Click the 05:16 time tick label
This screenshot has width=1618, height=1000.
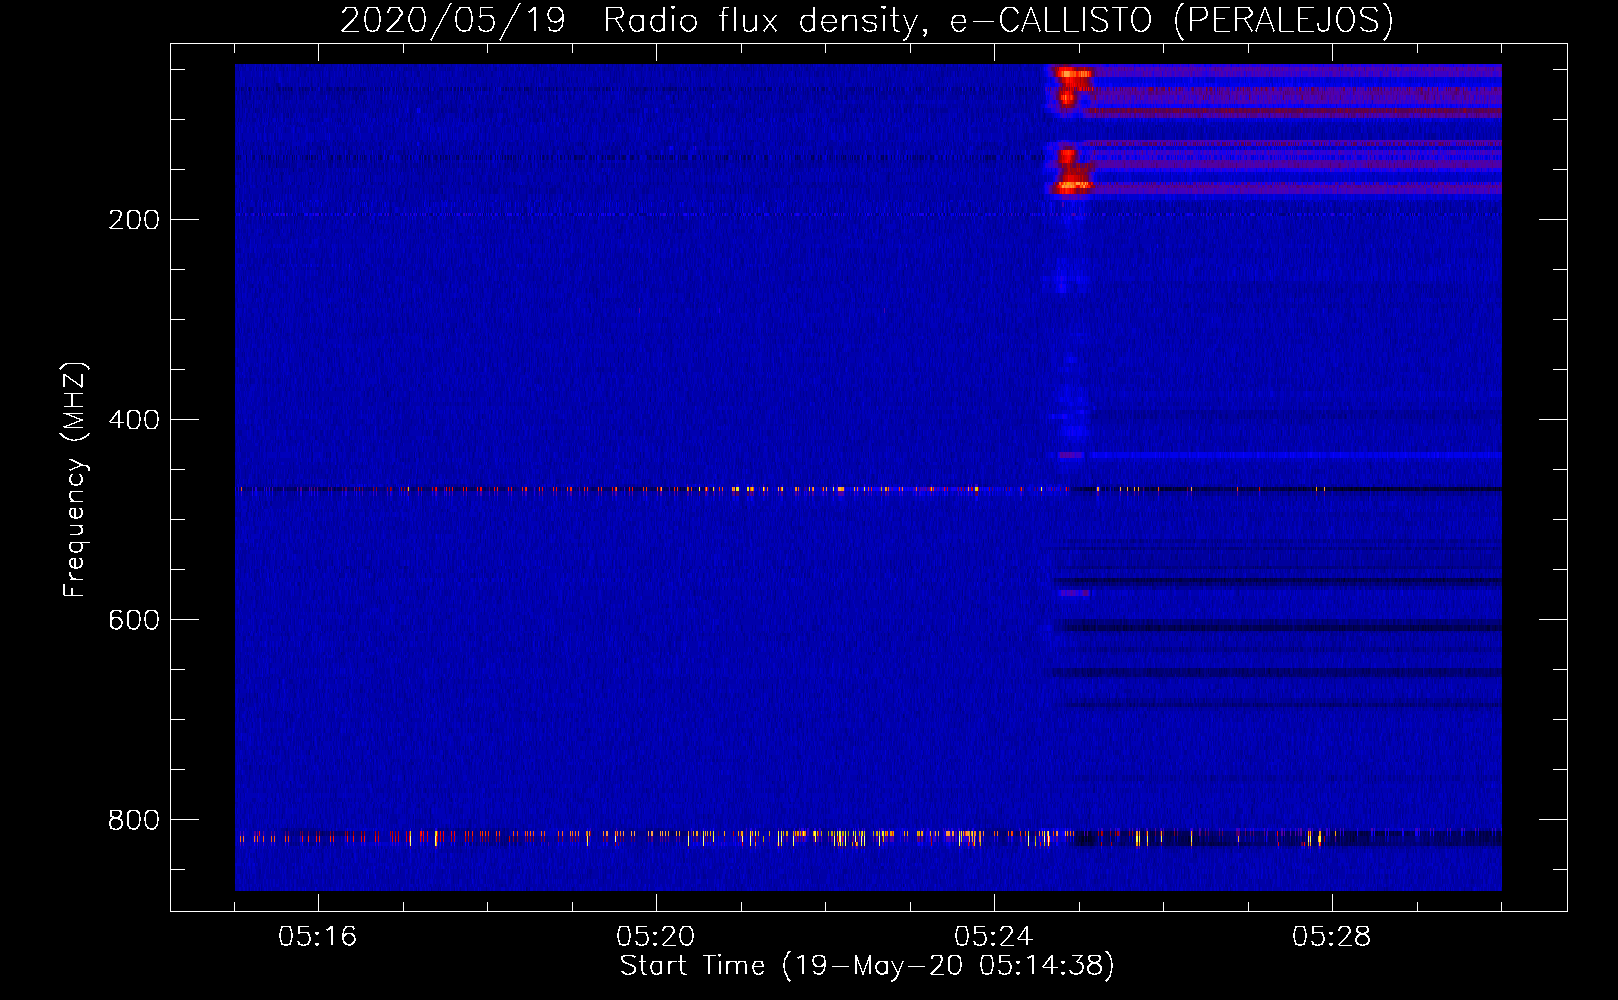coord(318,937)
